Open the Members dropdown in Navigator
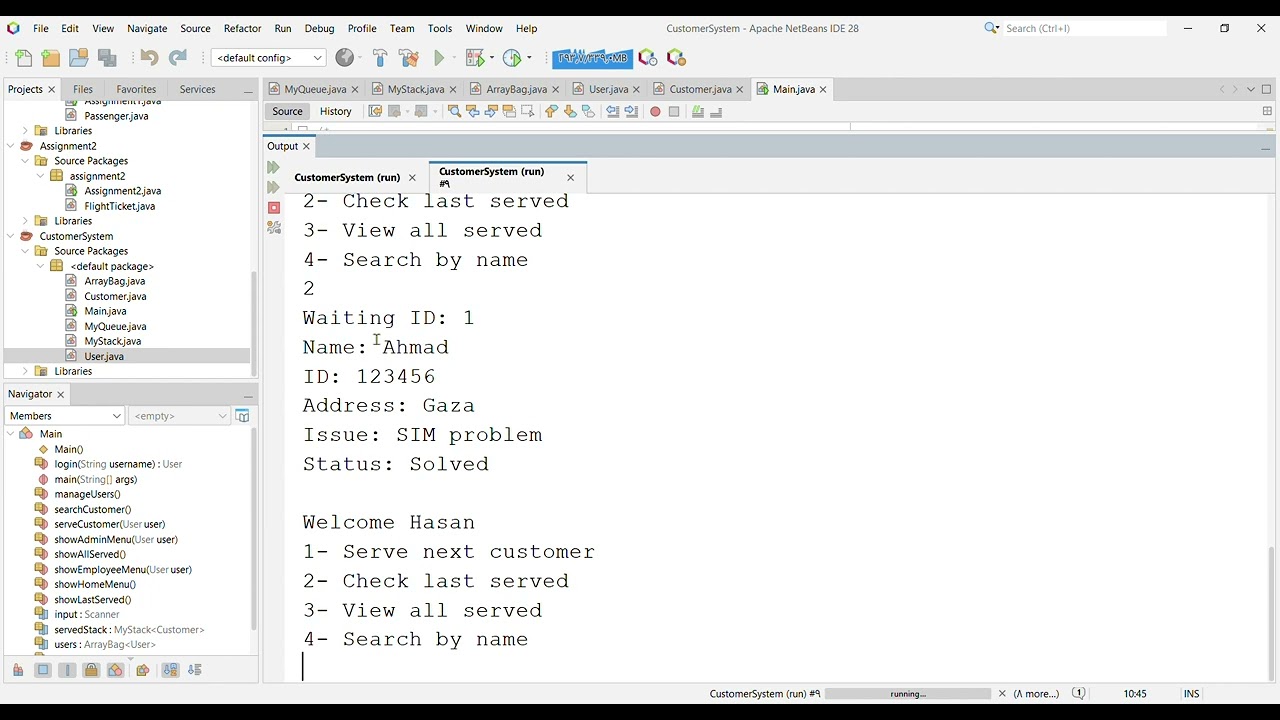 coord(65,415)
